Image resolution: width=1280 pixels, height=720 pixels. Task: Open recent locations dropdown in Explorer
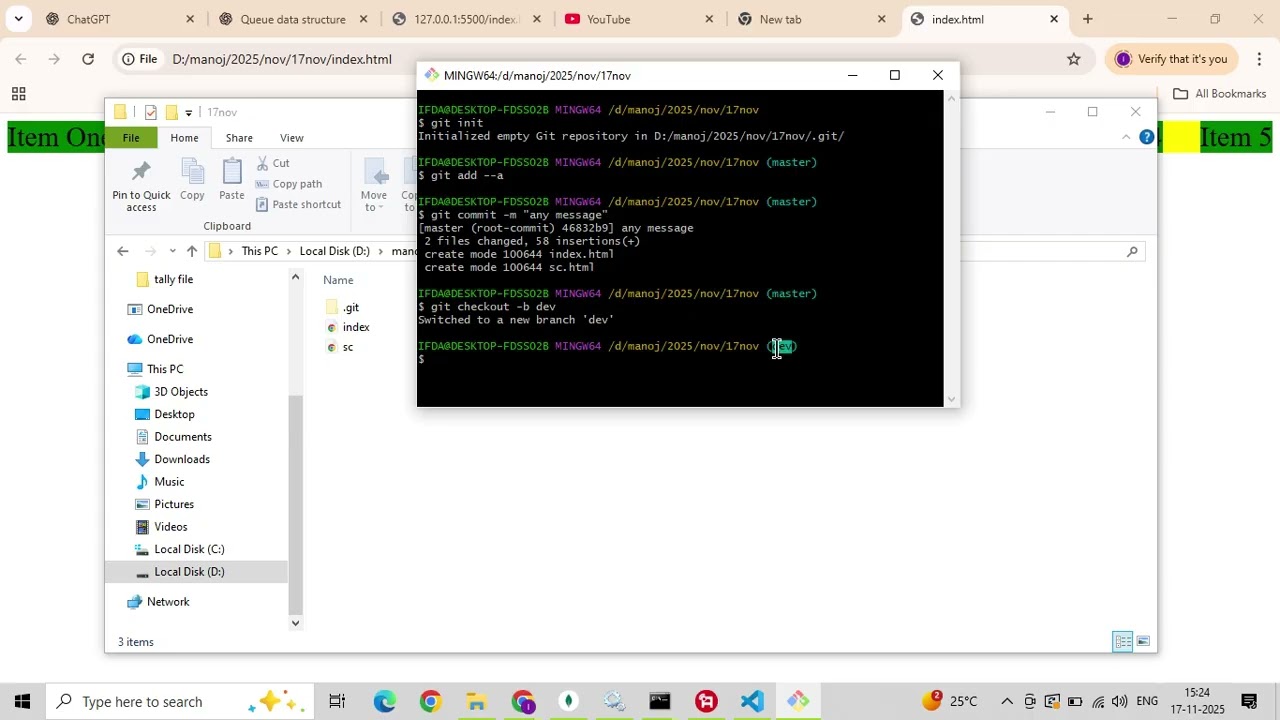coord(172,251)
